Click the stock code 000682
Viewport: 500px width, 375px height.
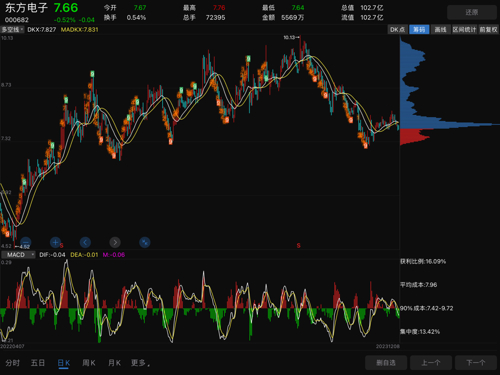point(17,20)
